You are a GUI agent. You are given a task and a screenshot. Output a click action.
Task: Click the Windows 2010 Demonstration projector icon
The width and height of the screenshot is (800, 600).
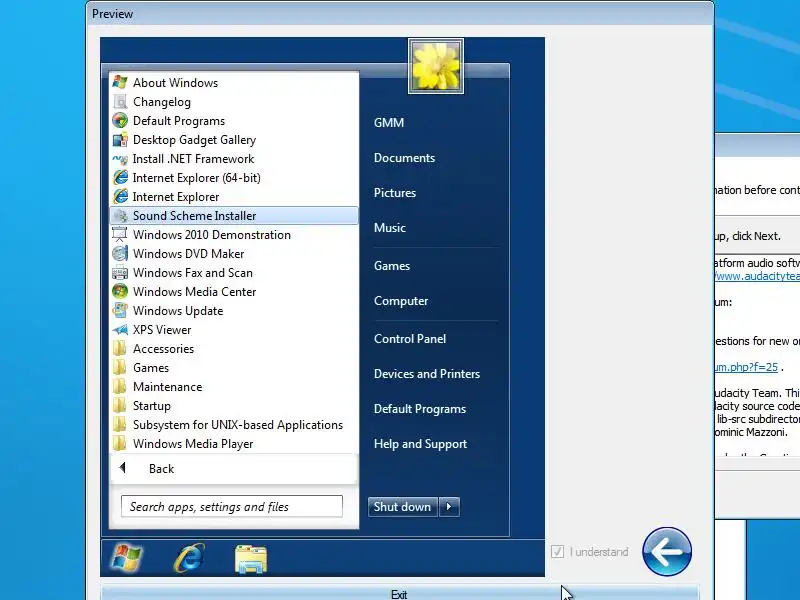(120, 234)
